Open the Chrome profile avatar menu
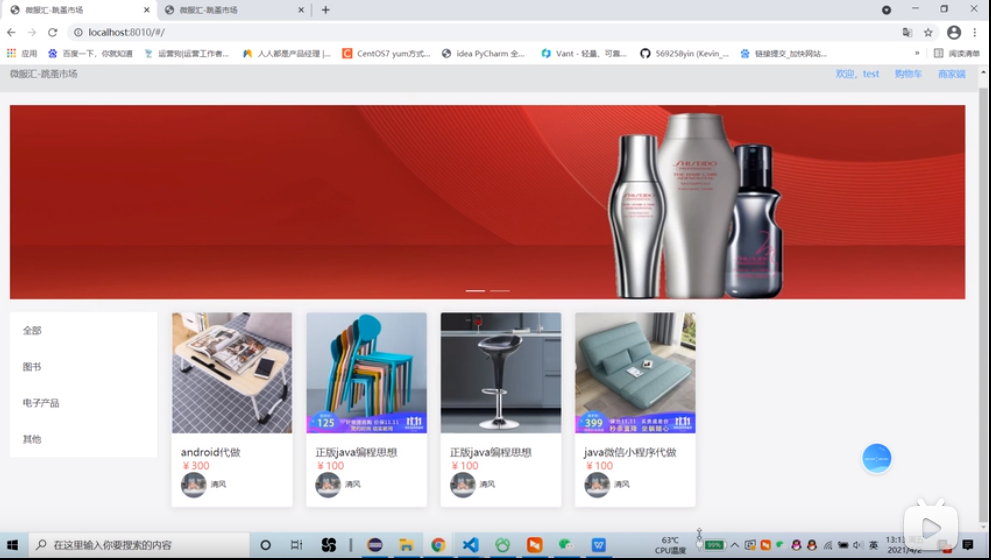Screen dimensions: 991x560 tap(954, 32)
